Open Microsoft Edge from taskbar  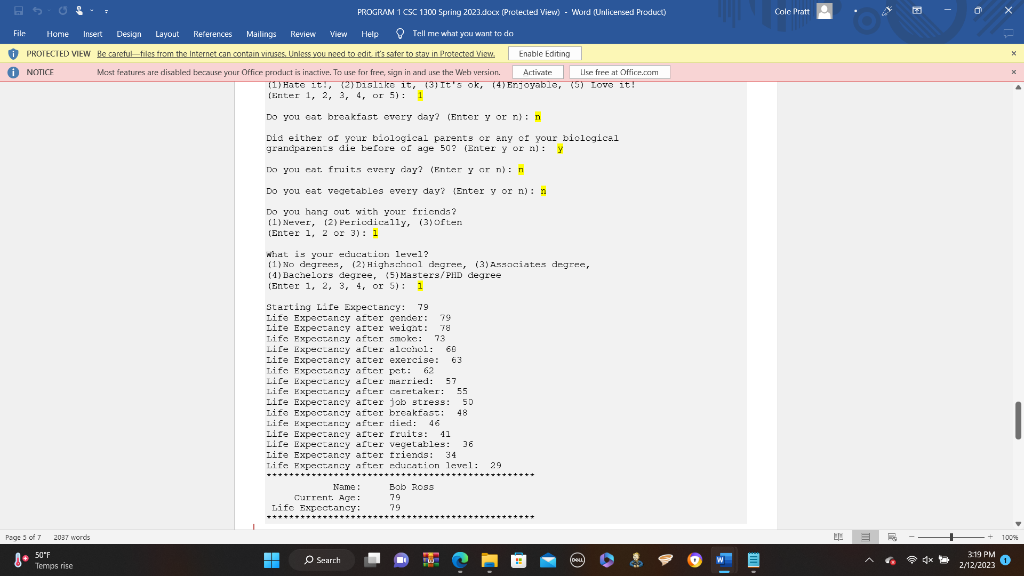point(460,560)
